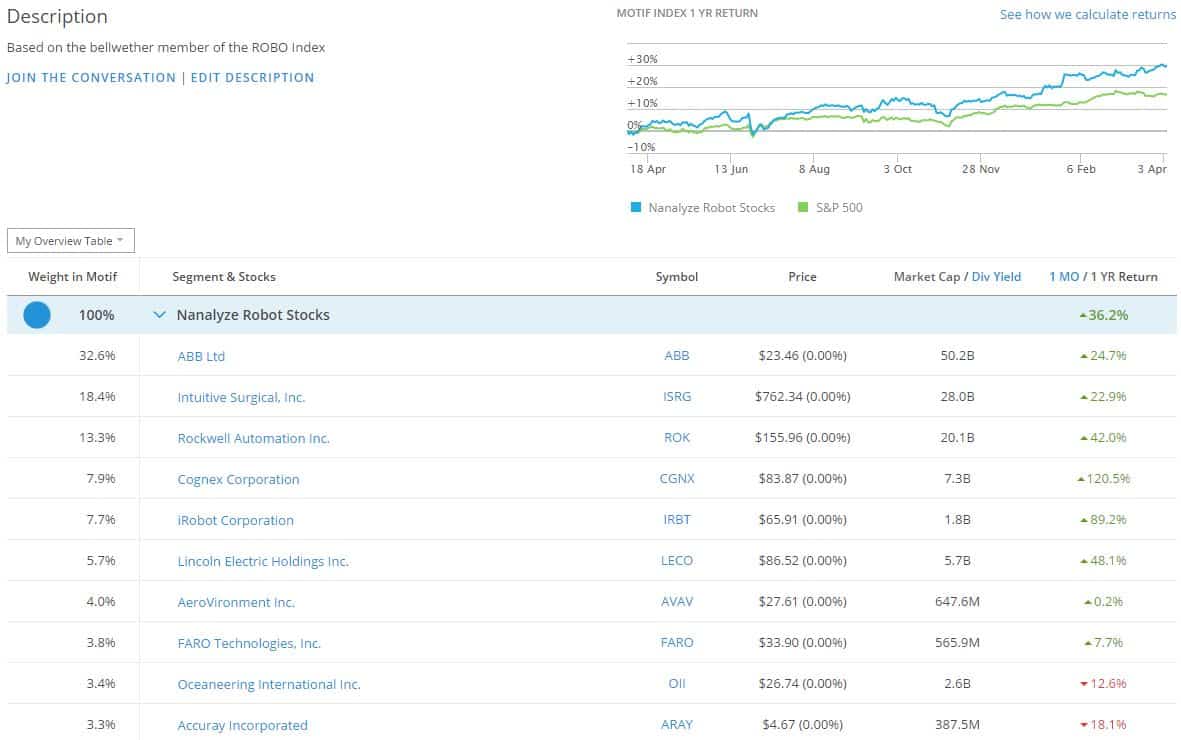Screen dimensions: 1181x740
Task: Click the $23.46 (0.00%) price cell
Action: click(803, 356)
